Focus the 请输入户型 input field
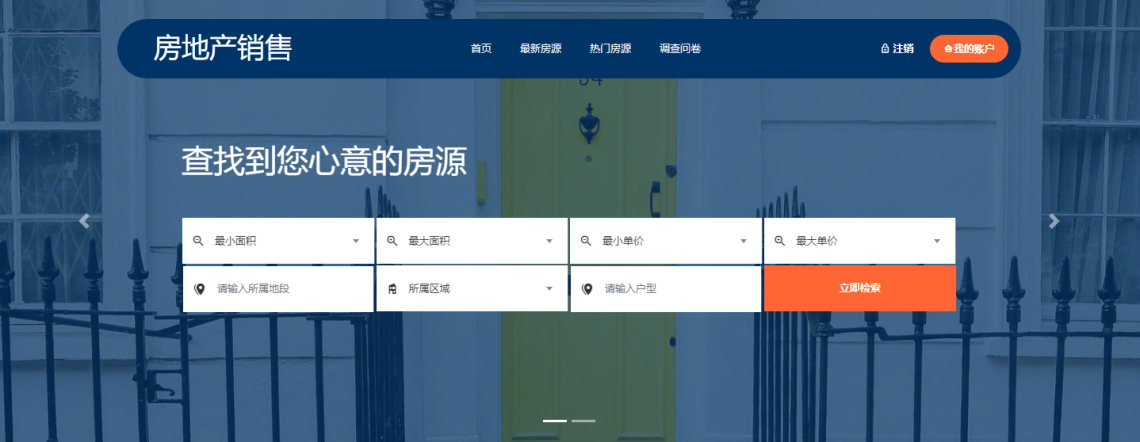The height and width of the screenshot is (442, 1140). (x=665, y=289)
